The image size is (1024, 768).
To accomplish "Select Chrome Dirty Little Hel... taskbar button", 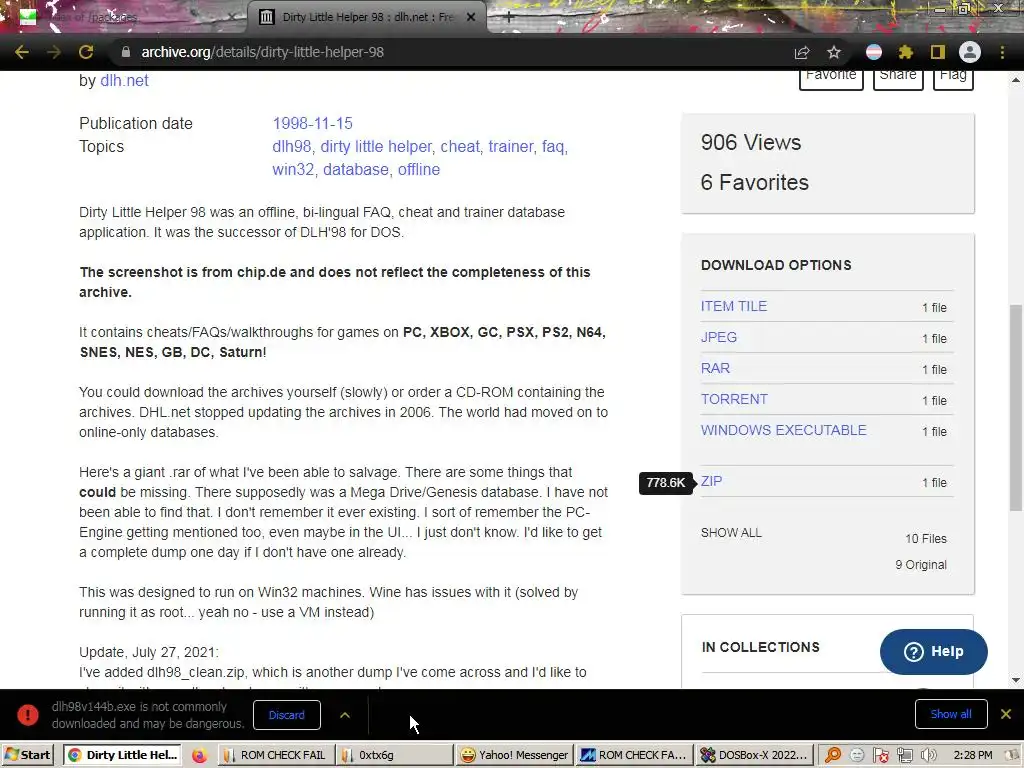I will 123,755.
